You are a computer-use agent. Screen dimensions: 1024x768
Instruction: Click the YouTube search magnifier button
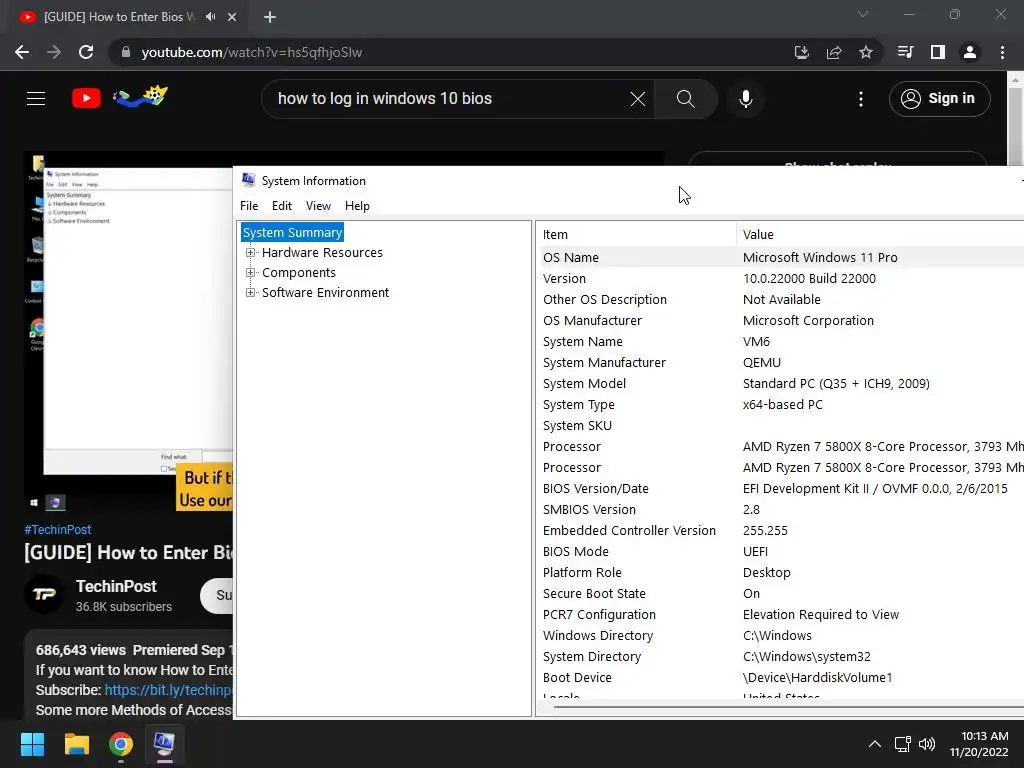tap(686, 99)
